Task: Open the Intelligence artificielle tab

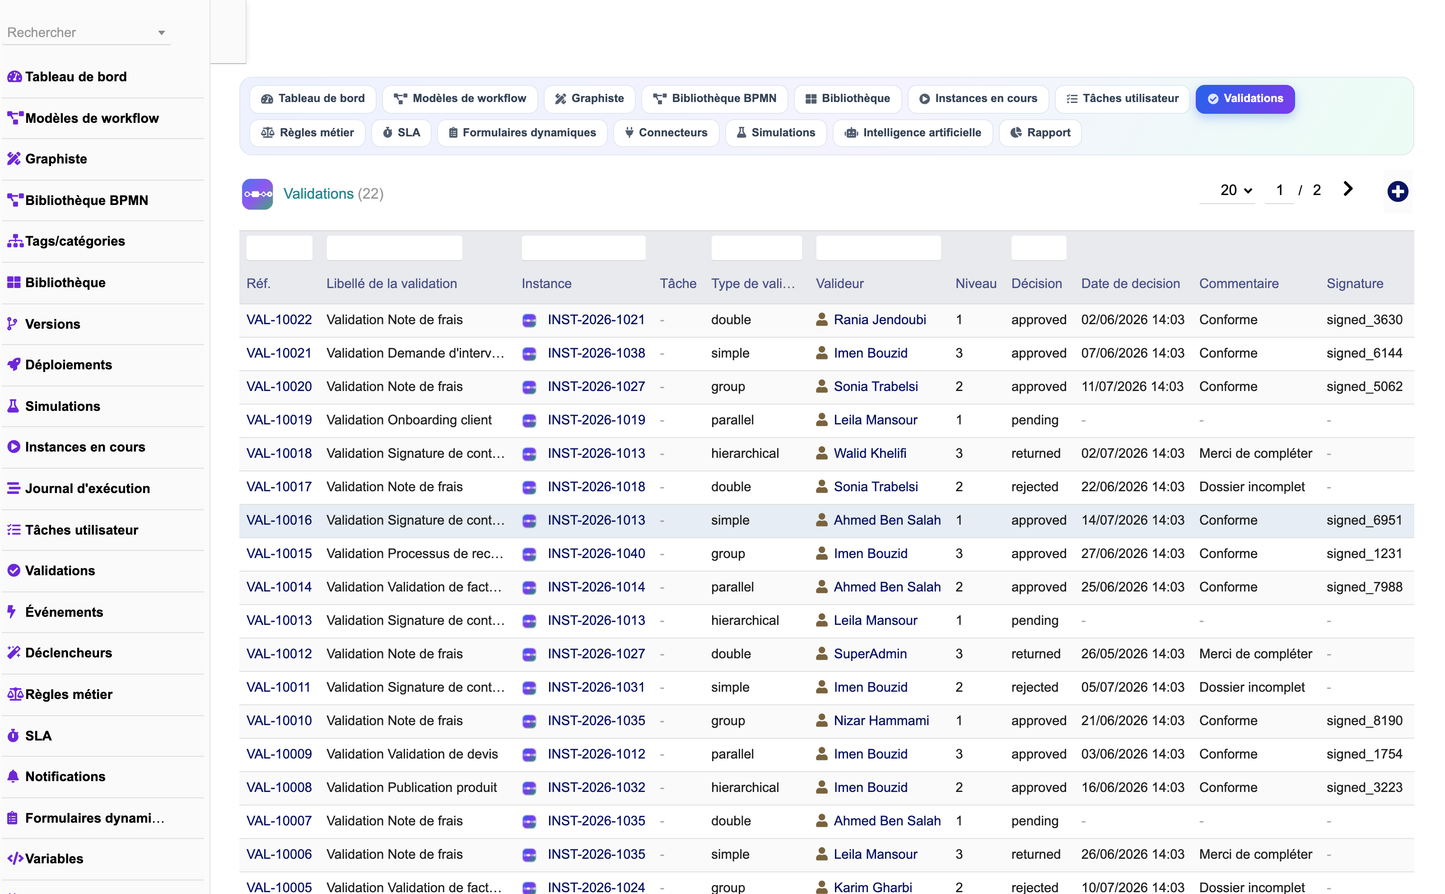Action: [913, 133]
